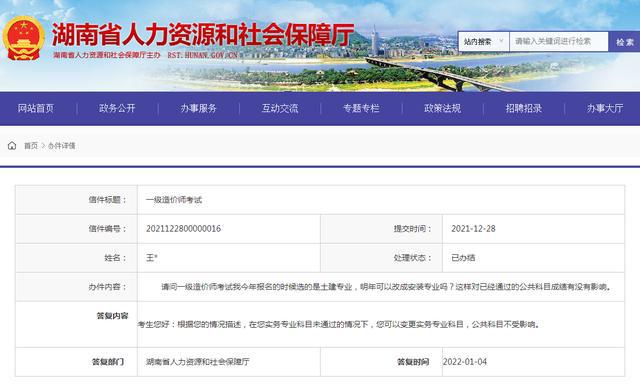Click the 信件标题 label
640x388 pixels.
[x=108, y=200]
